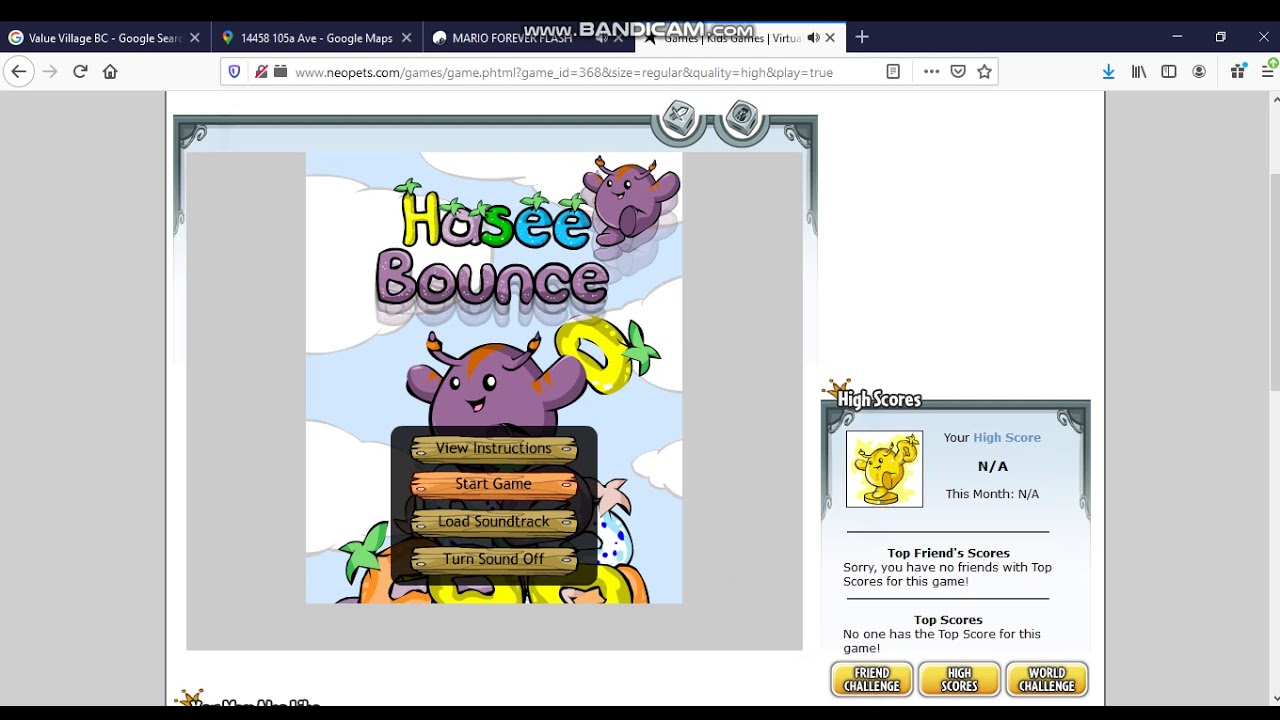Close the Value Village BC tab
Viewport: 1280px width, 720px height.
pyautogui.click(x=195, y=38)
